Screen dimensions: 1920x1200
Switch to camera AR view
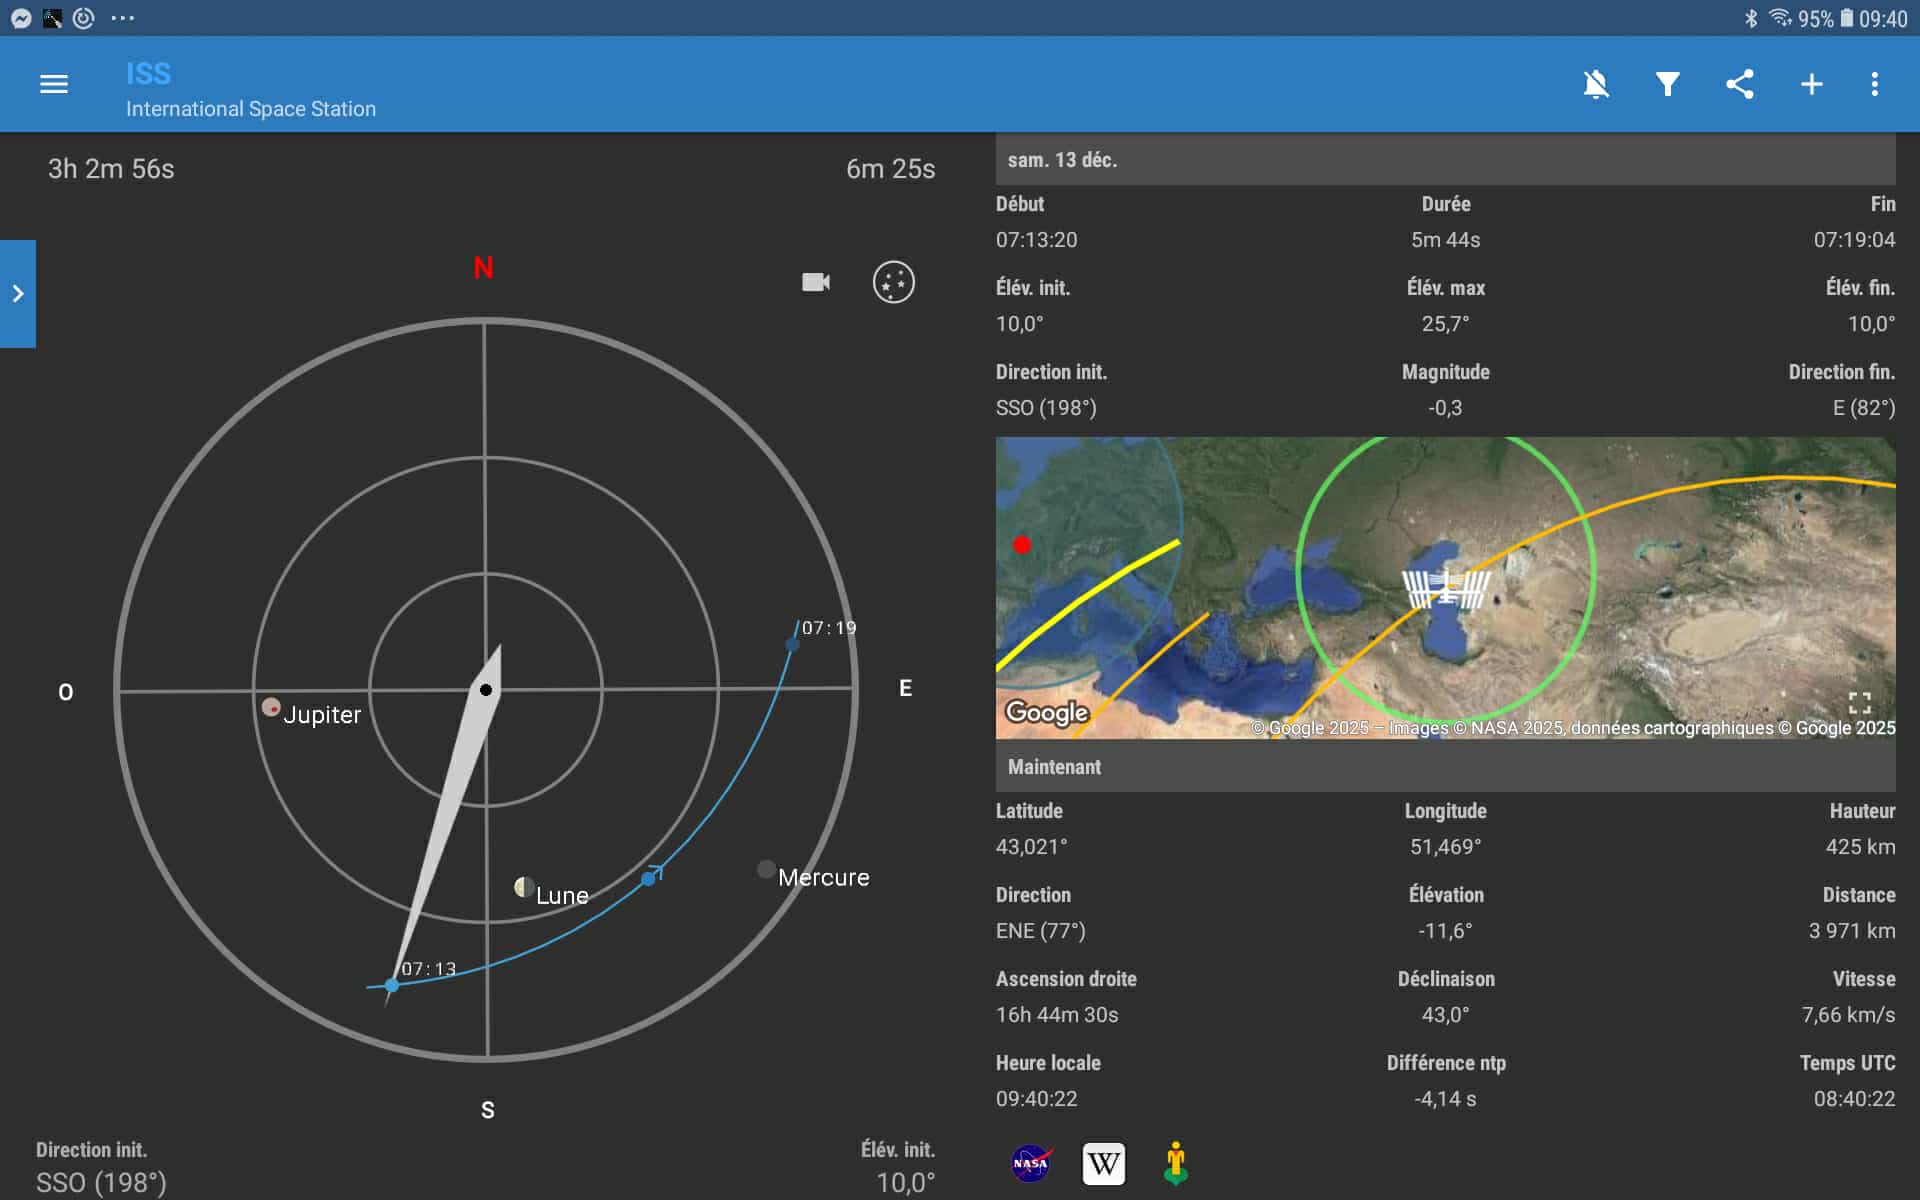click(816, 282)
